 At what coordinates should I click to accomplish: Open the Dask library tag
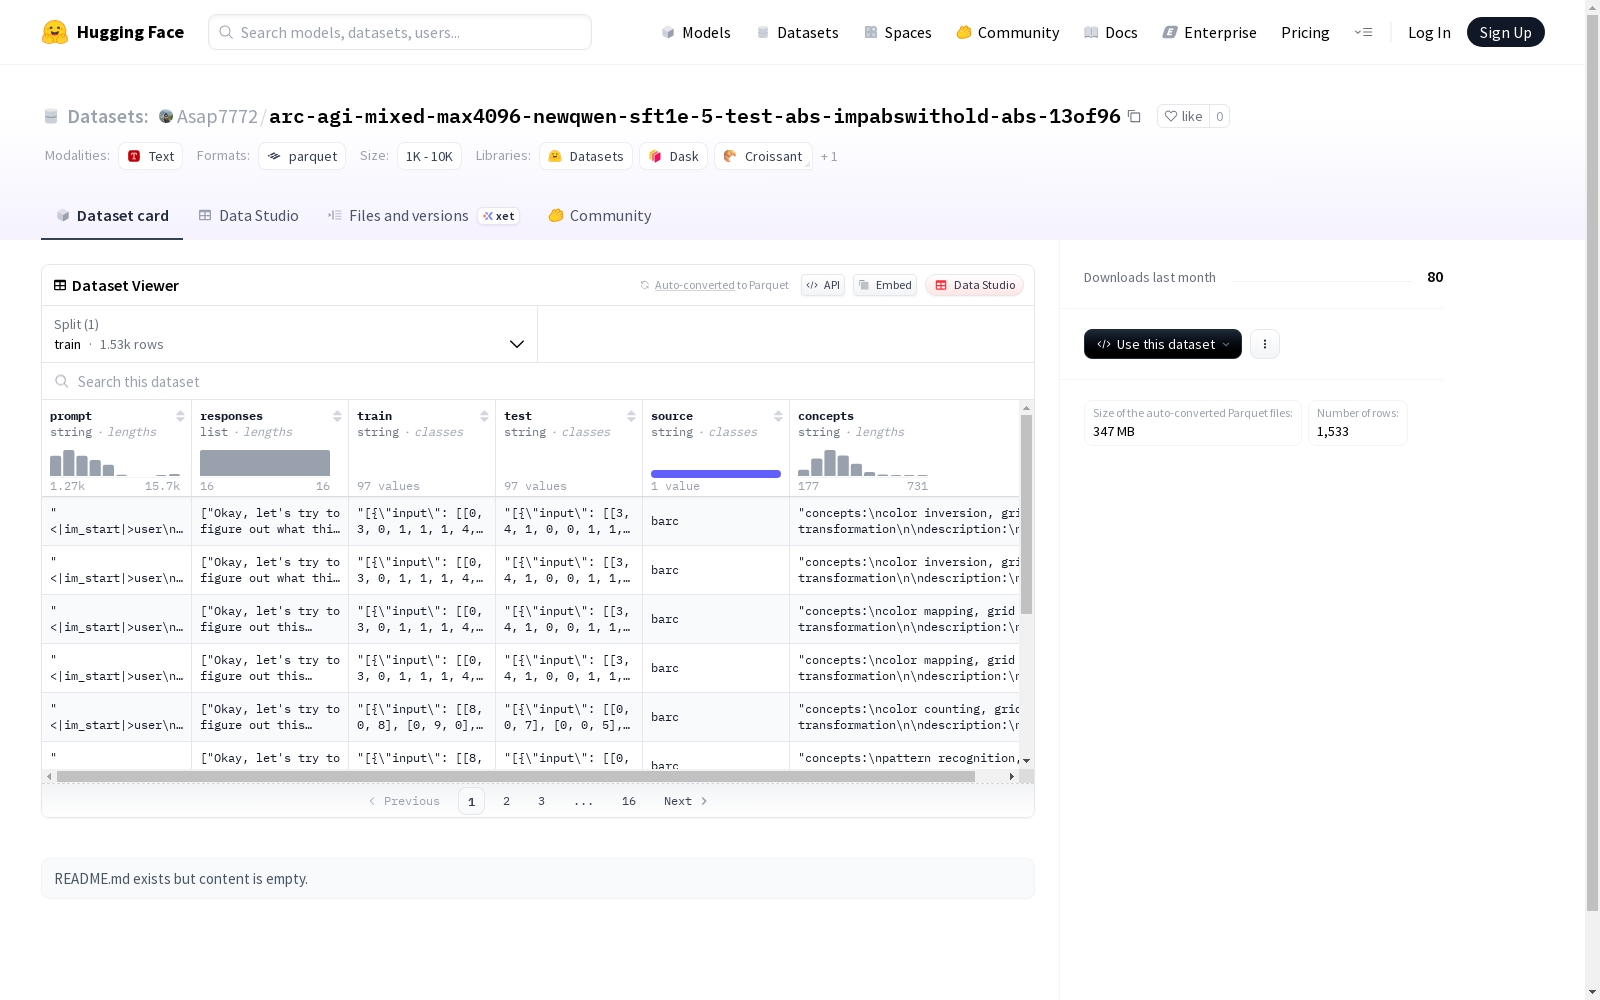click(x=673, y=156)
